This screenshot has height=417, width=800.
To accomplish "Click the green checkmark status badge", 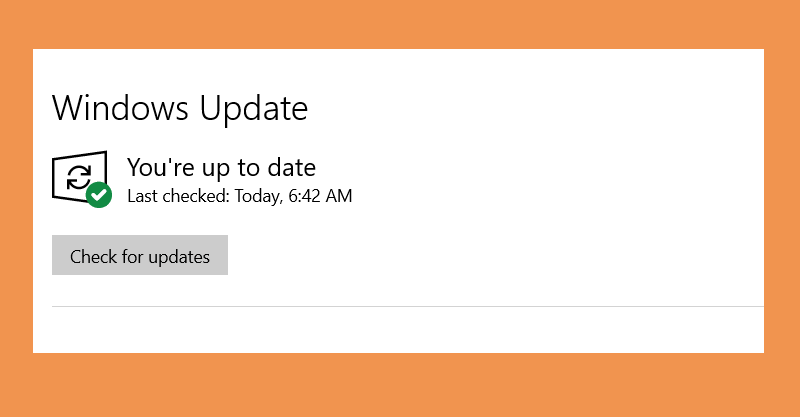I will [x=99, y=194].
